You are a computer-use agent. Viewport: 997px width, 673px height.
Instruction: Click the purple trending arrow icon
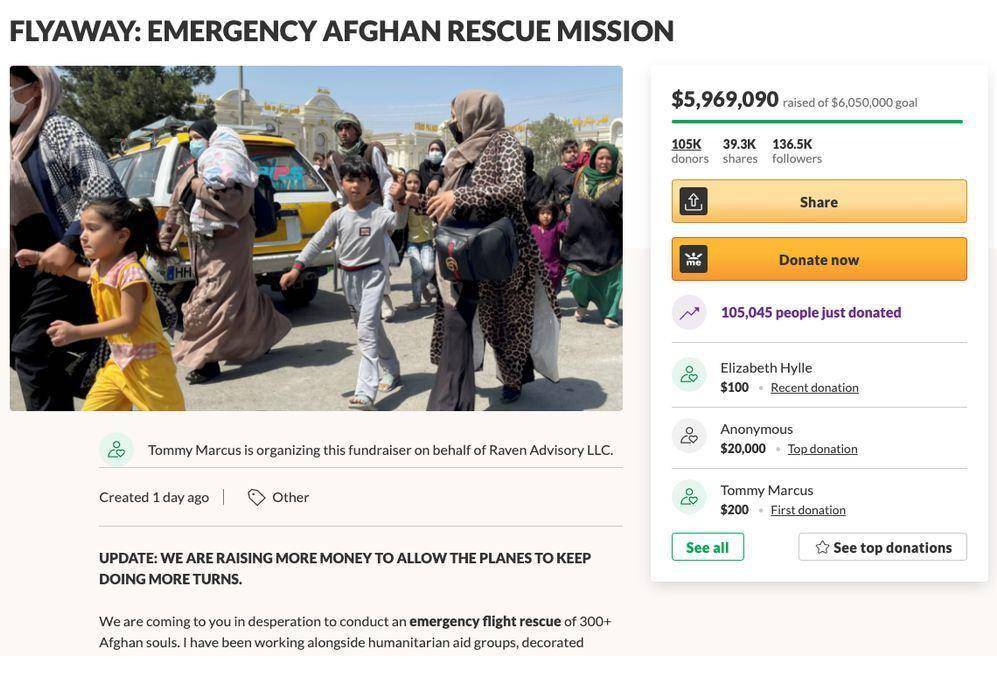(689, 312)
